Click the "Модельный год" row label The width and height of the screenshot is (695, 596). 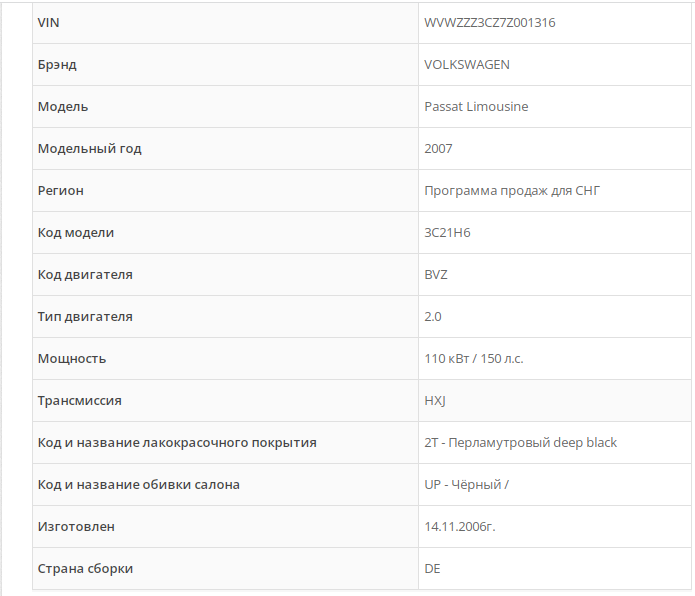click(x=89, y=148)
